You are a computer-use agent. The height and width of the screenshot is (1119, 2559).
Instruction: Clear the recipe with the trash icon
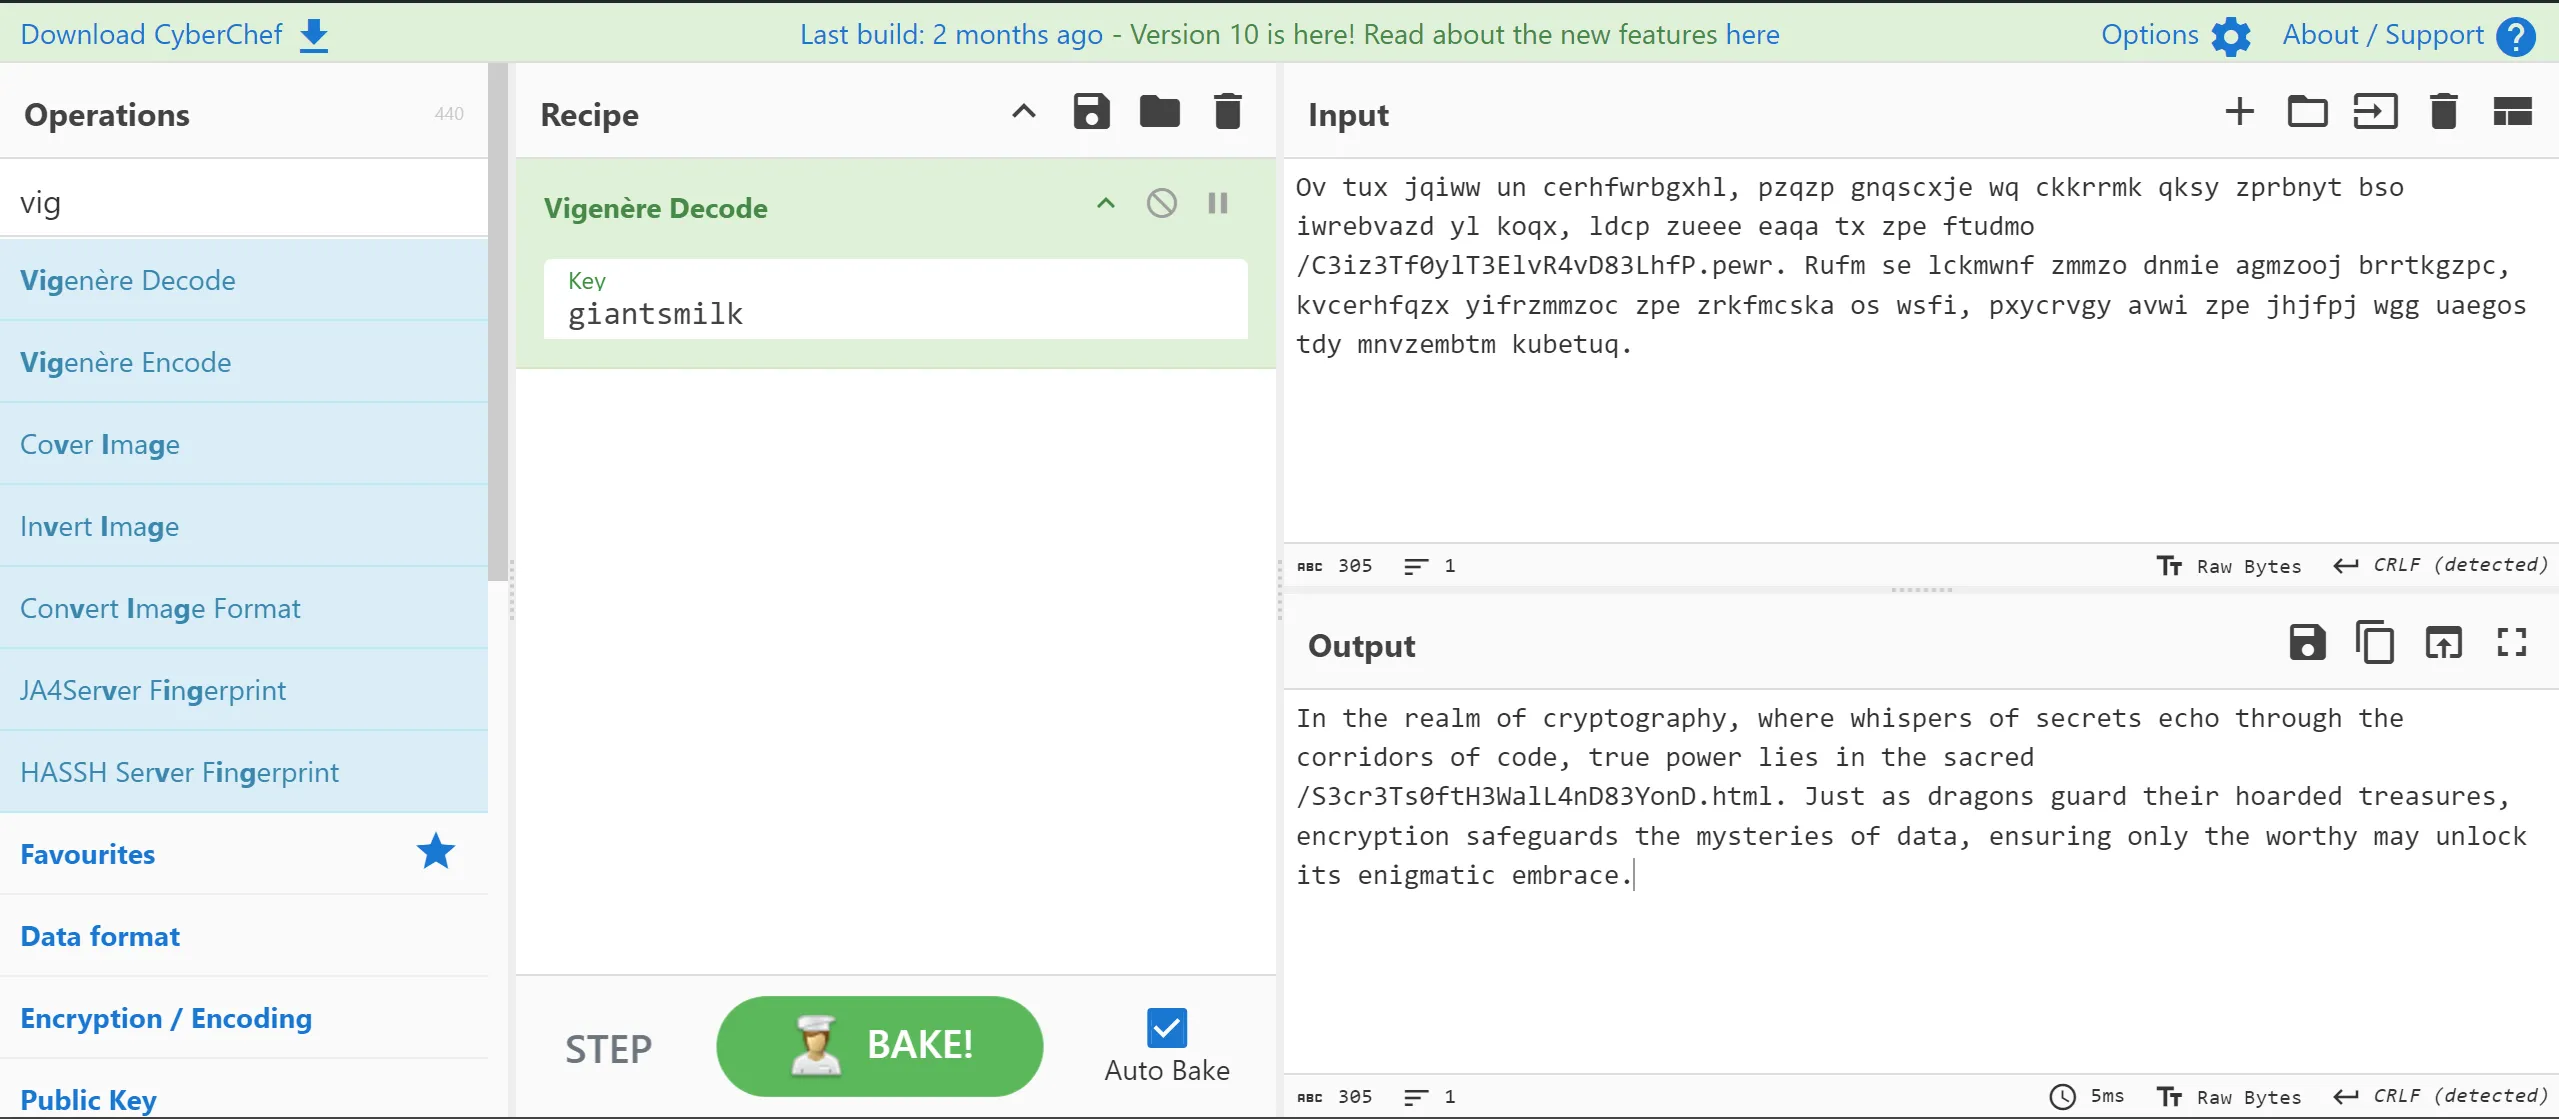tap(1227, 112)
